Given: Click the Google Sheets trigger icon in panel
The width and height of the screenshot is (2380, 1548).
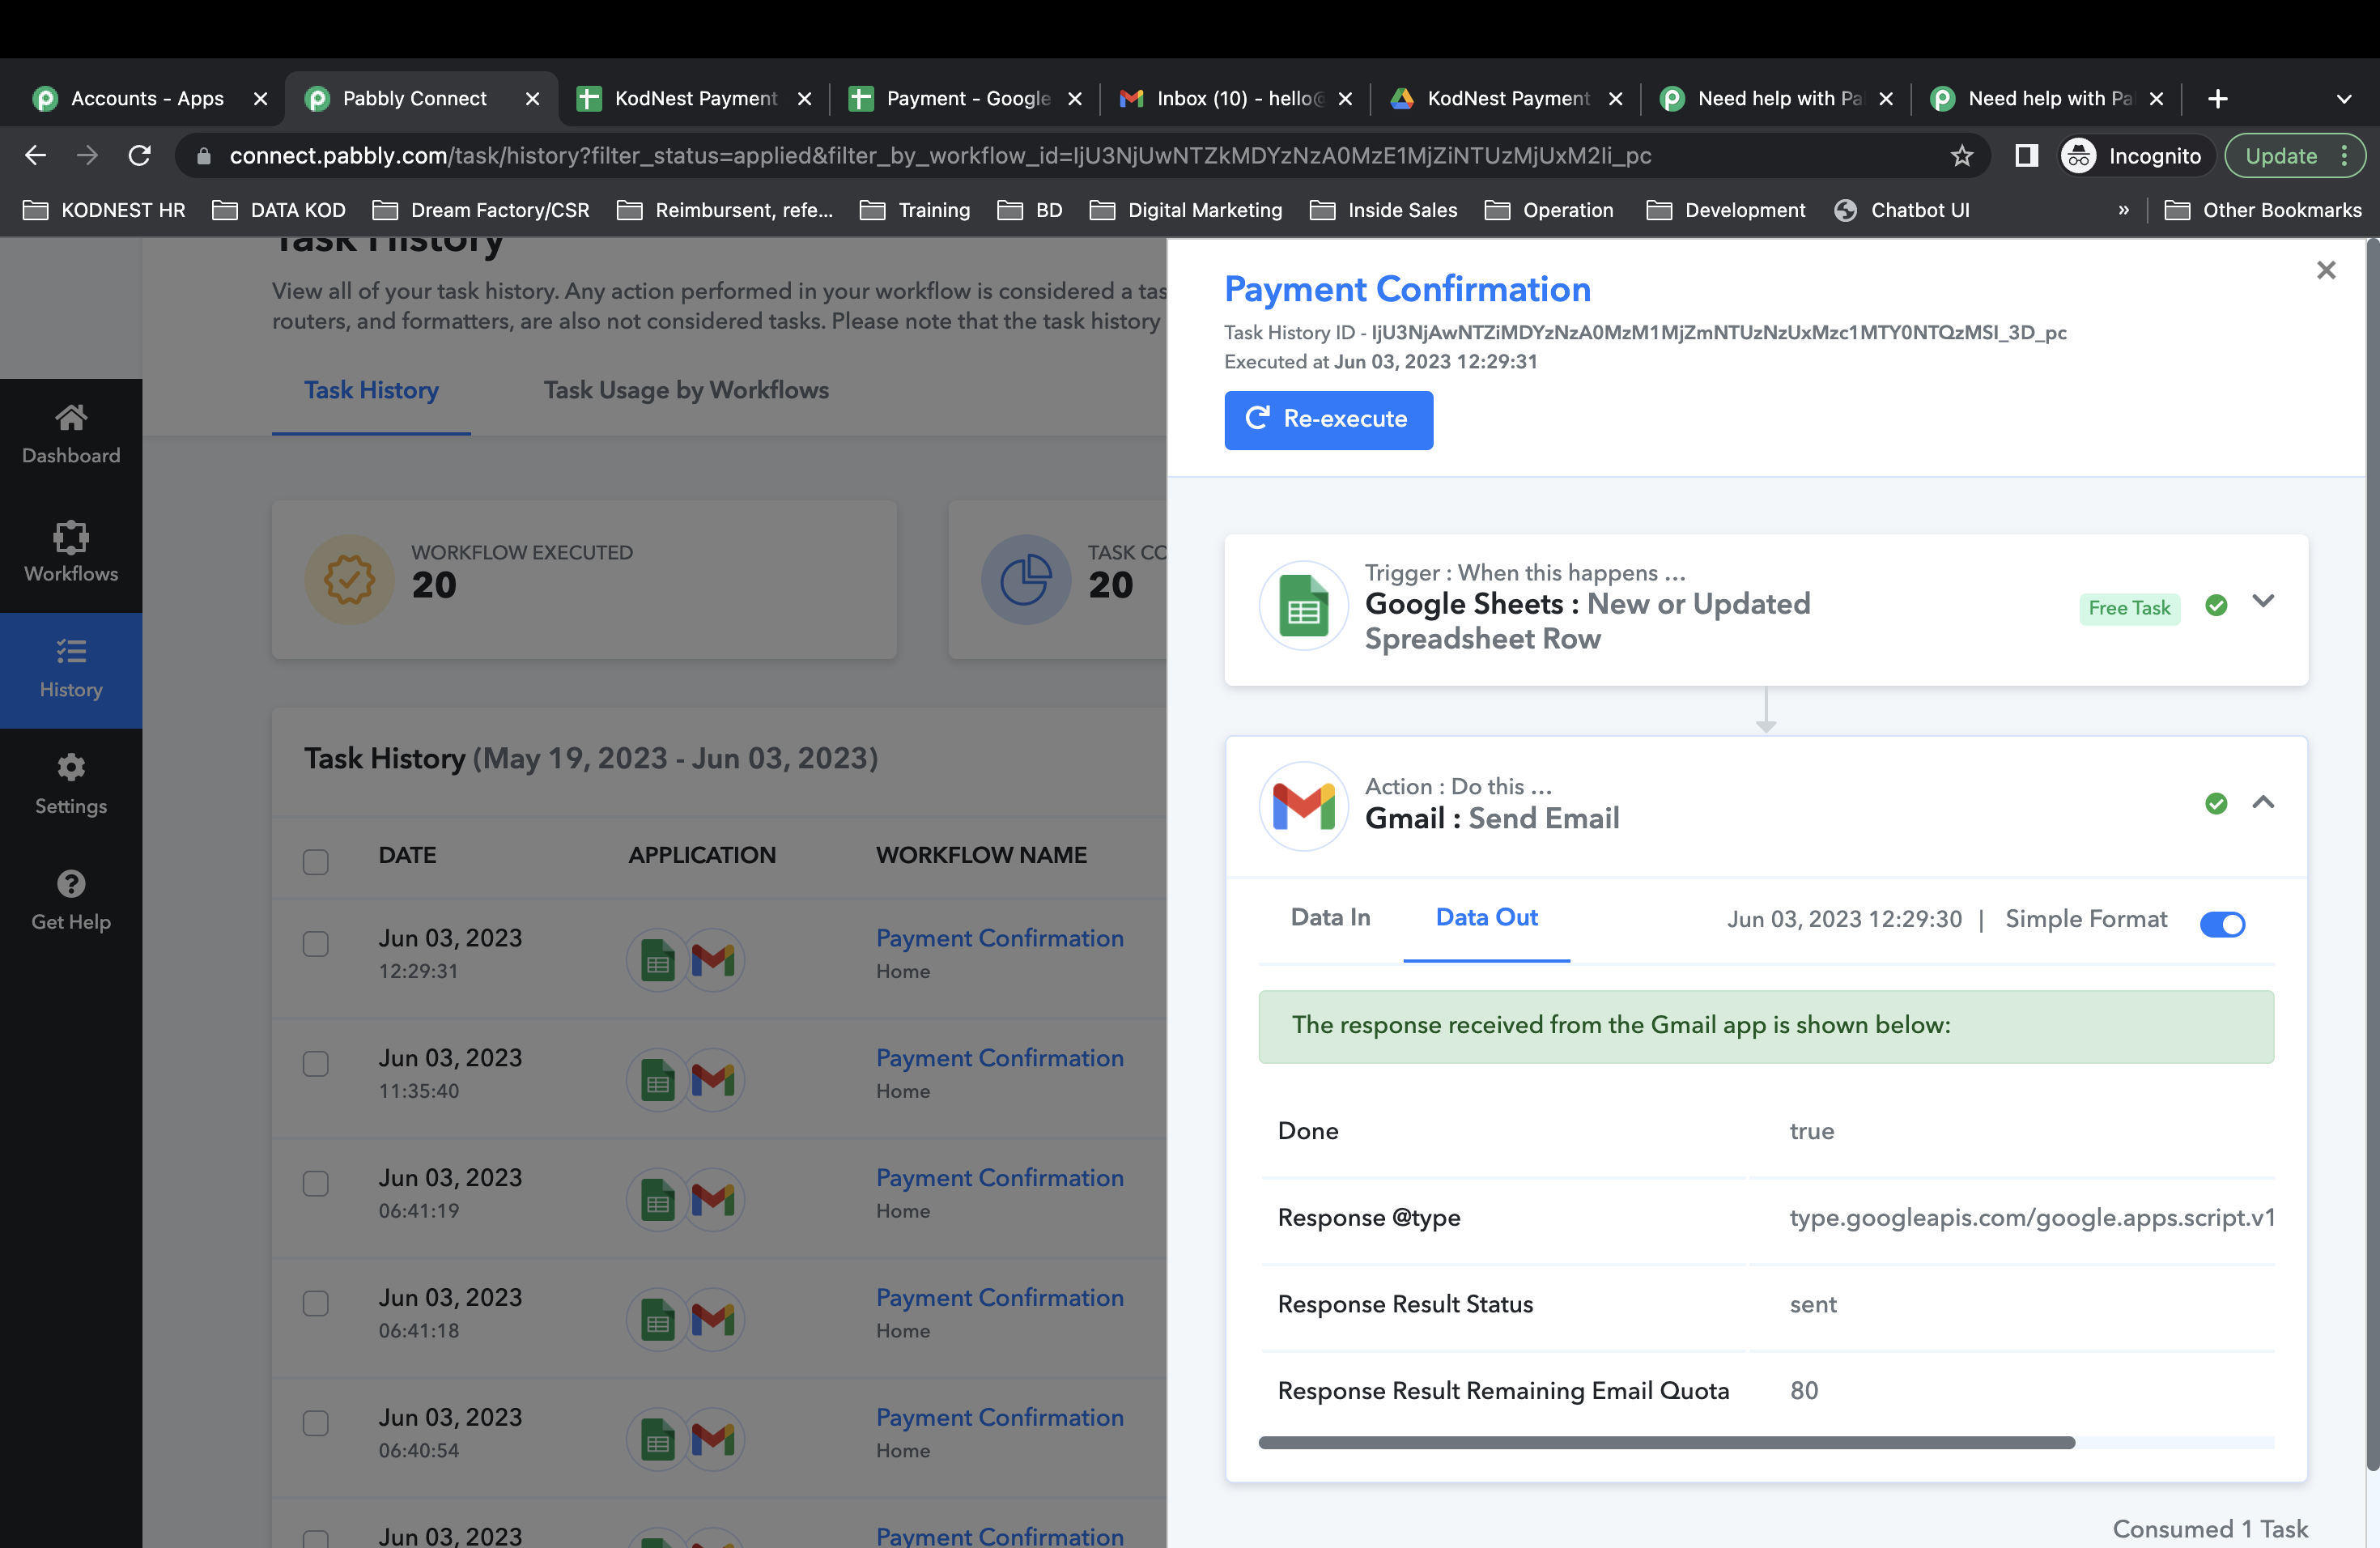Looking at the screenshot, I should [1304, 606].
